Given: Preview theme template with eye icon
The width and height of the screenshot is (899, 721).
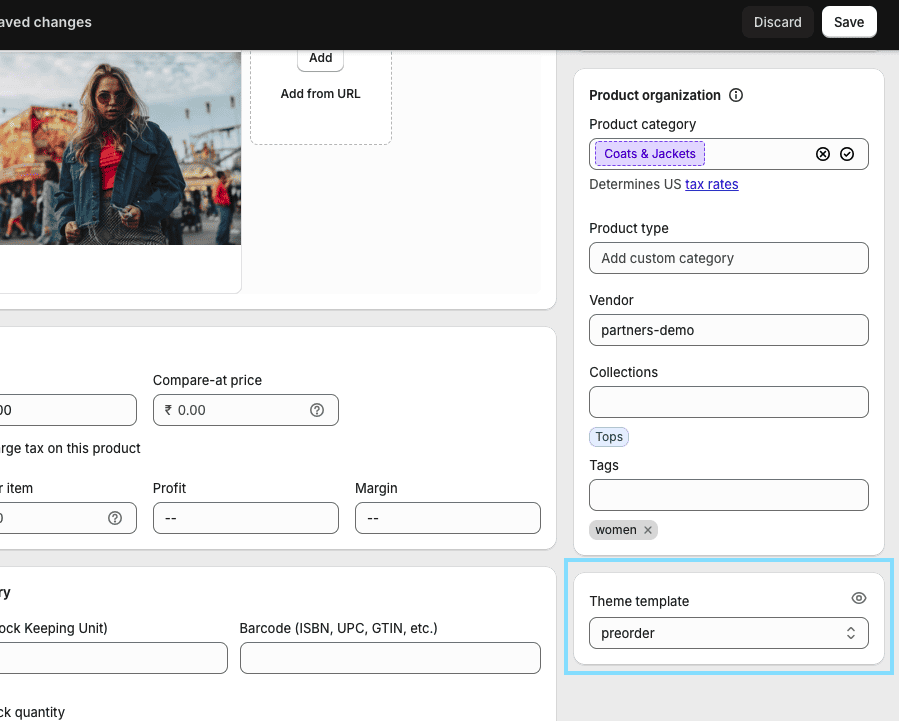Looking at the screenshot, I should tap(858, 598).
